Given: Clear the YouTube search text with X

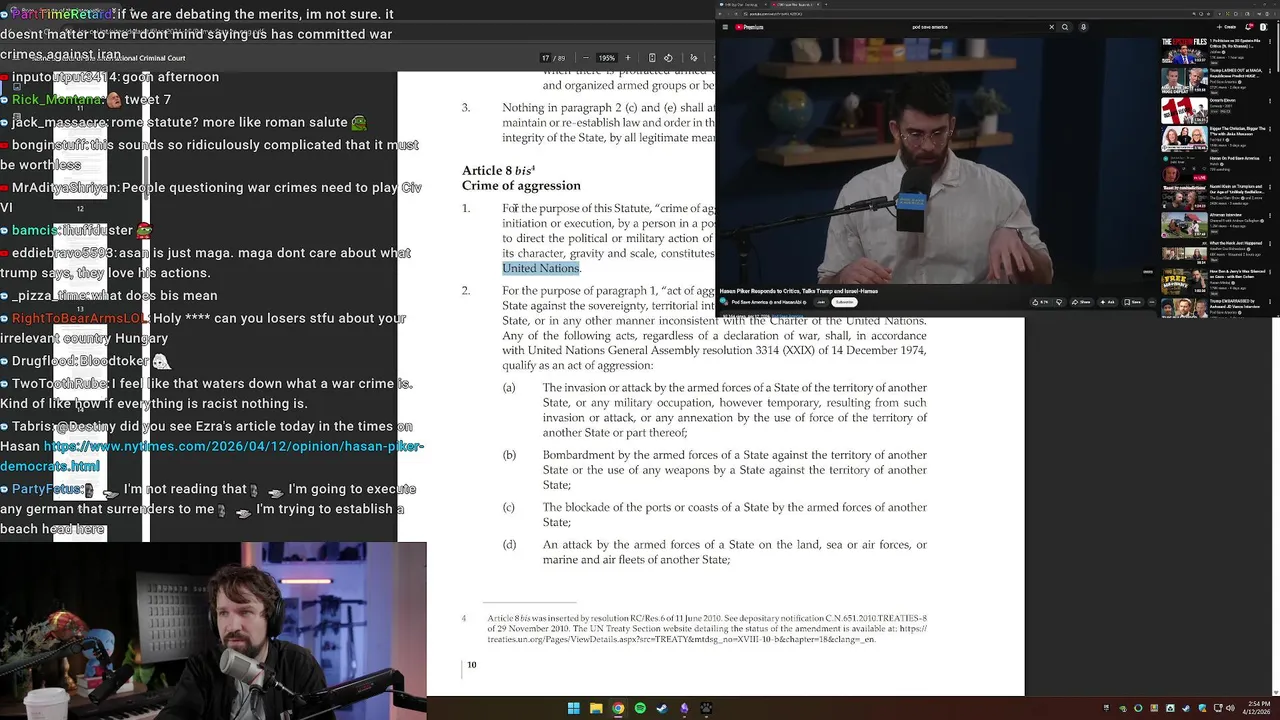Looking at the screenshot, I should click(1052, 27).
